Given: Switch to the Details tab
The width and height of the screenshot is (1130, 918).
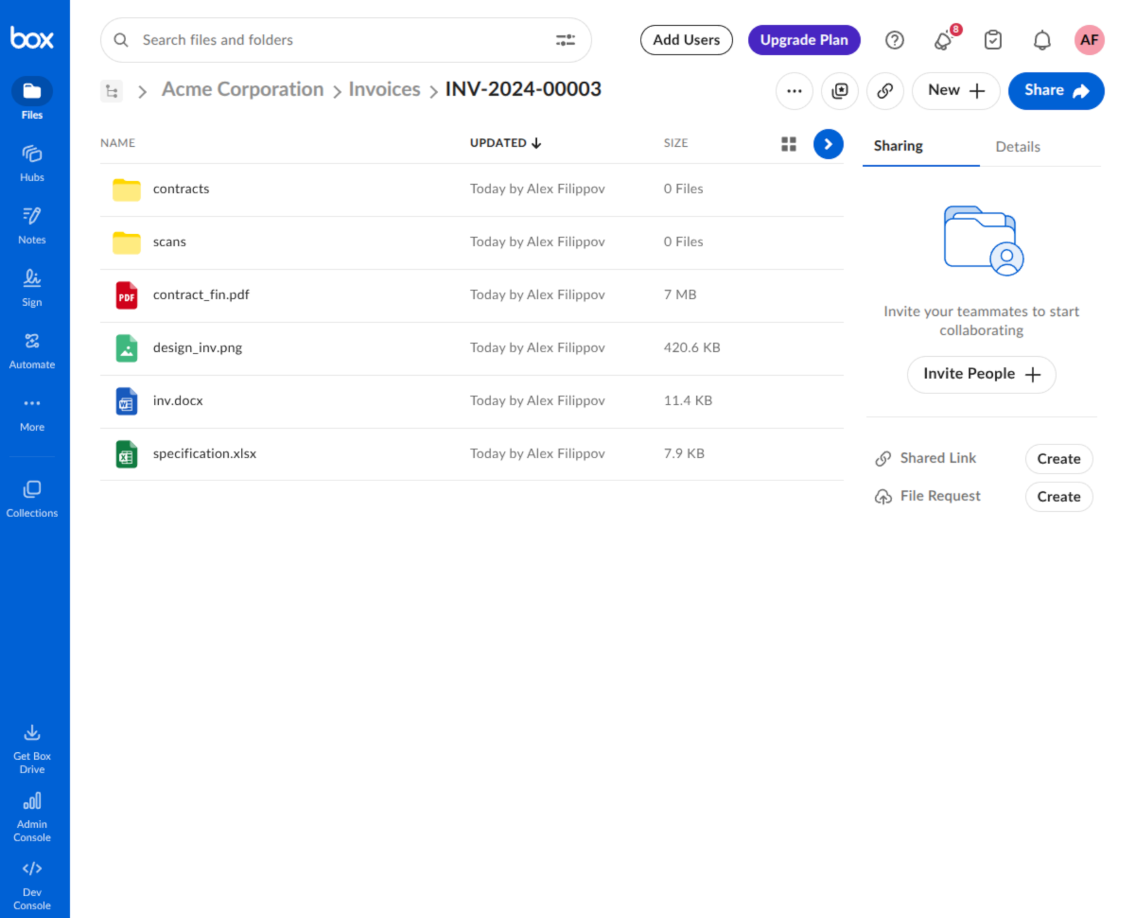Looking at the screenshot, I should [x=1018, y=147].
